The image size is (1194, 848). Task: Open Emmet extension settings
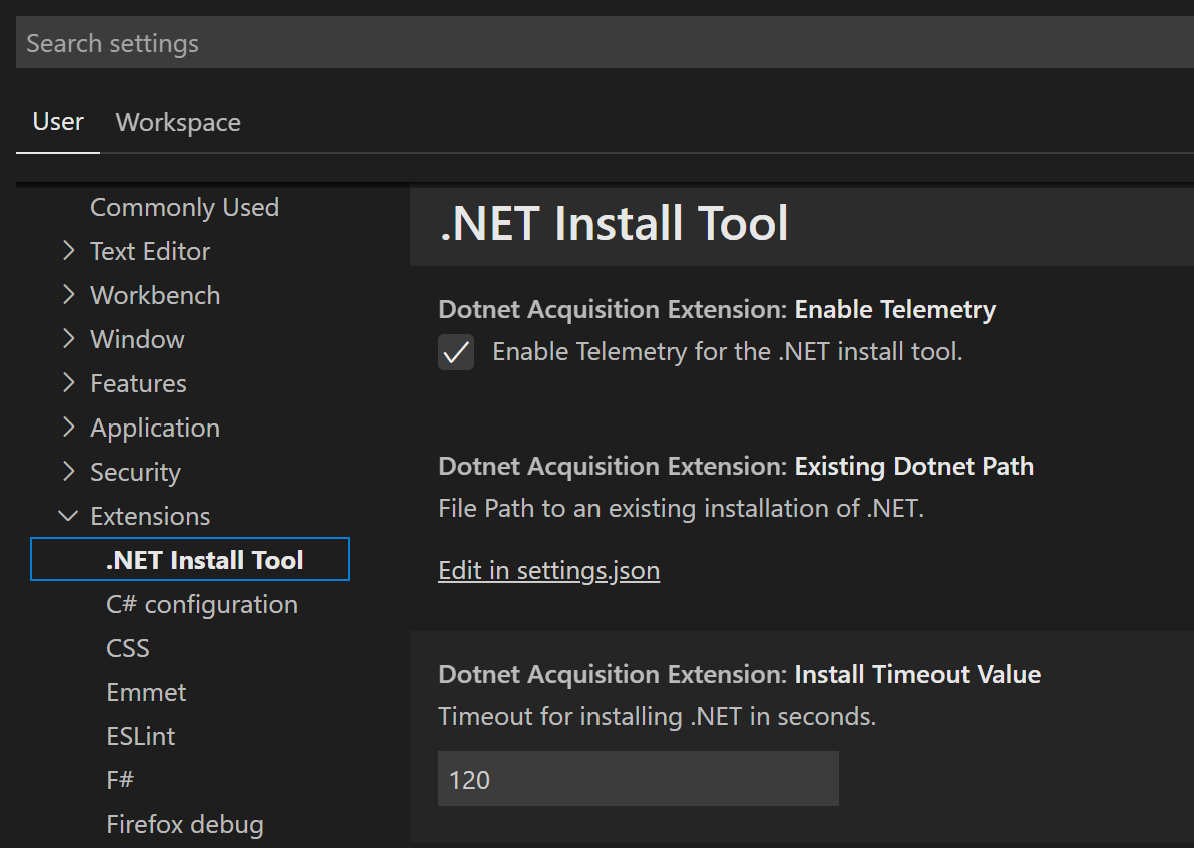click(x=146, y=692)
